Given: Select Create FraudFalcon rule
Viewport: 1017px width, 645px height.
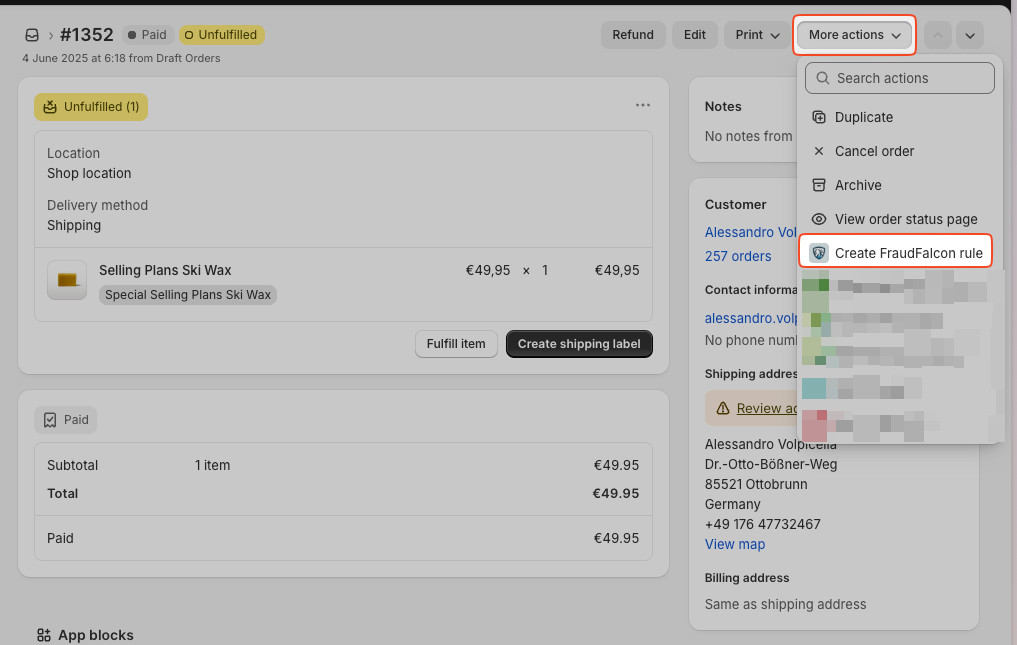Looking at the screenshot, I should tap(896, 253).
